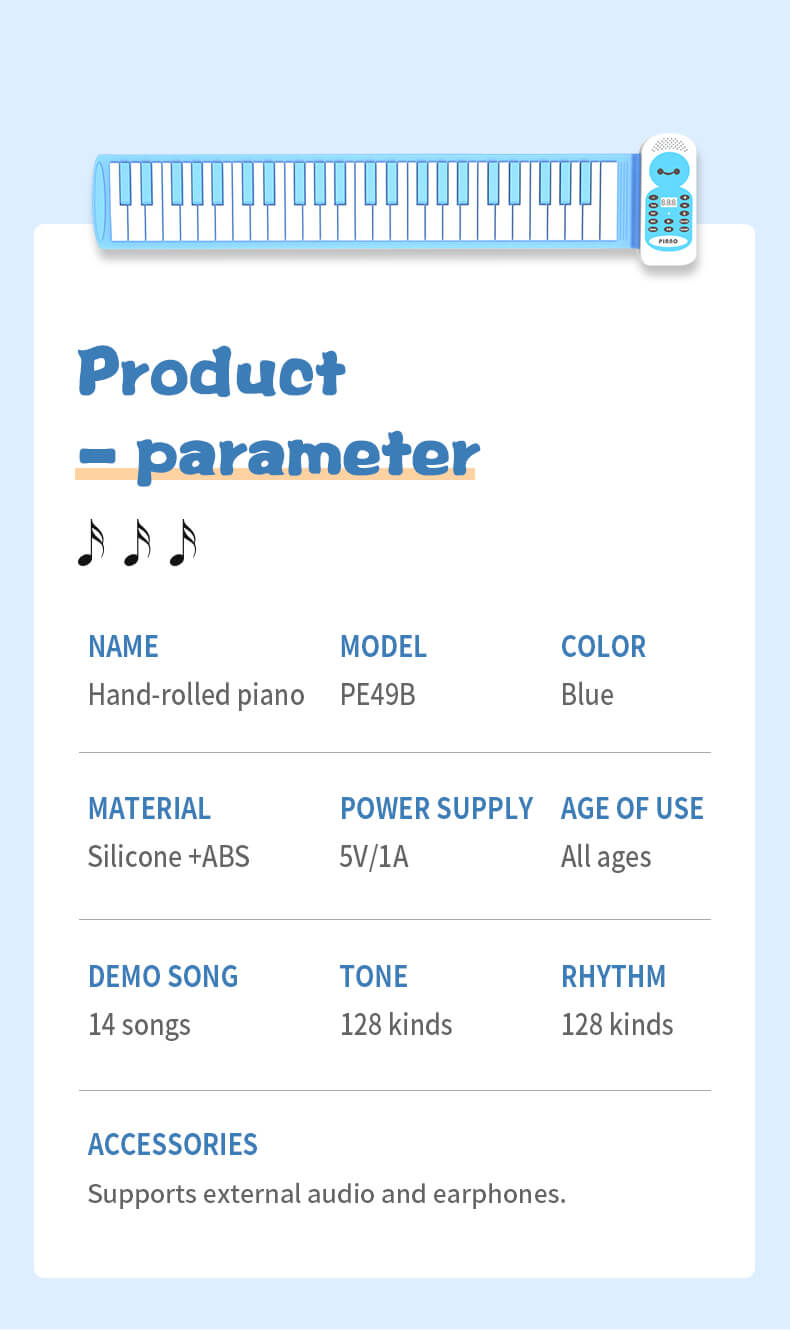
Task: Click the red digital display on controller
Action: pos(668,201)
